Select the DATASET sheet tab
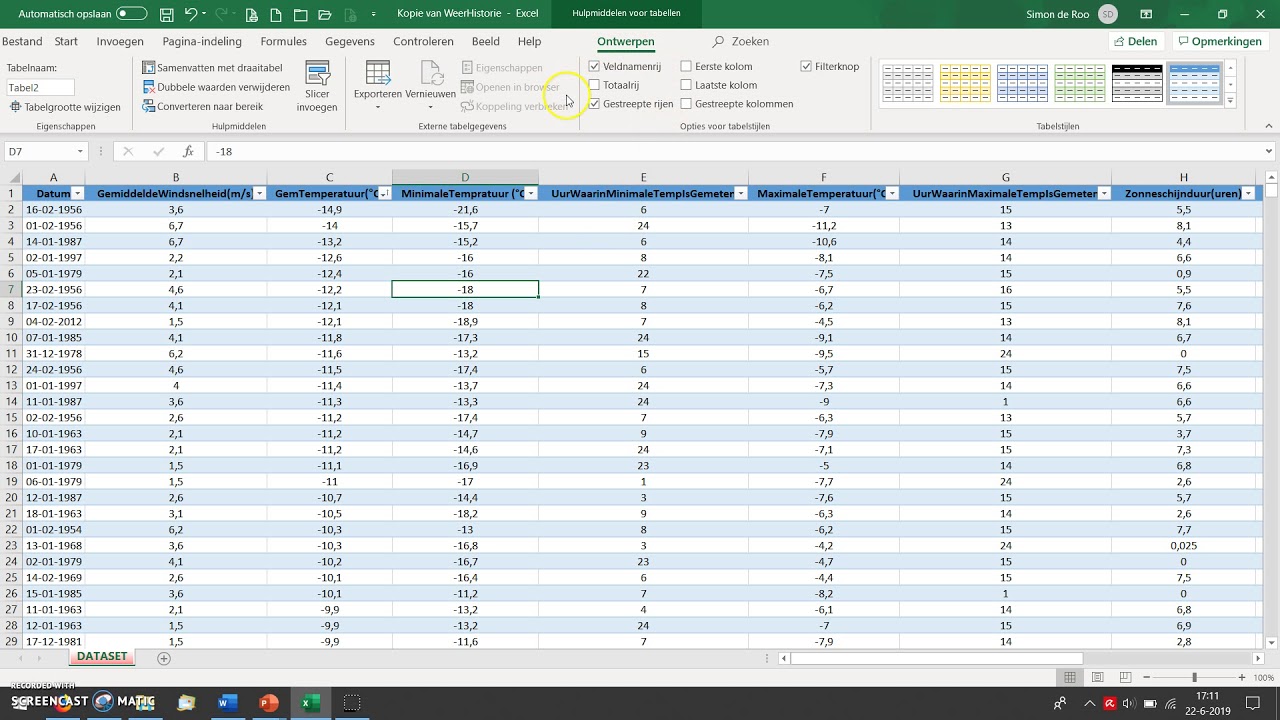 click(x=102, y=657)
